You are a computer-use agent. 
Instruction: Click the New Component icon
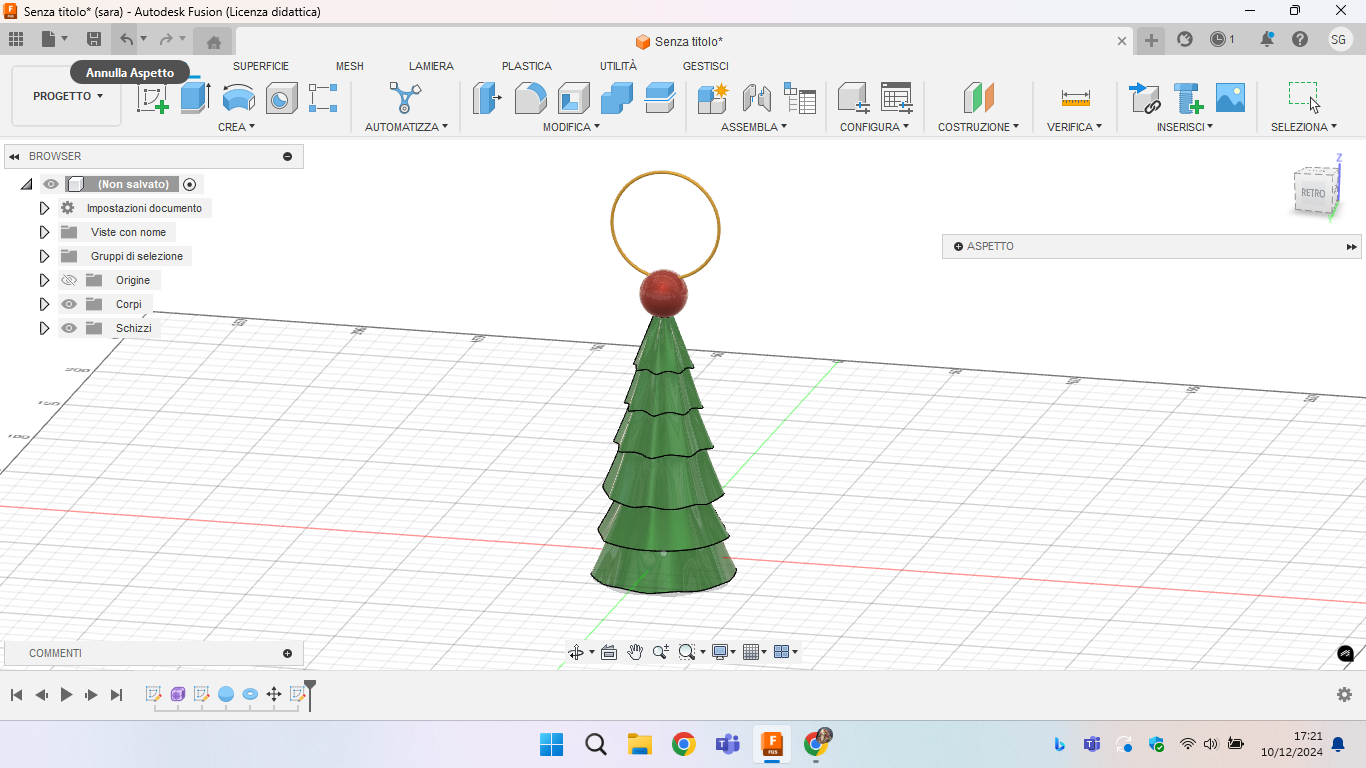click(713, 98)
